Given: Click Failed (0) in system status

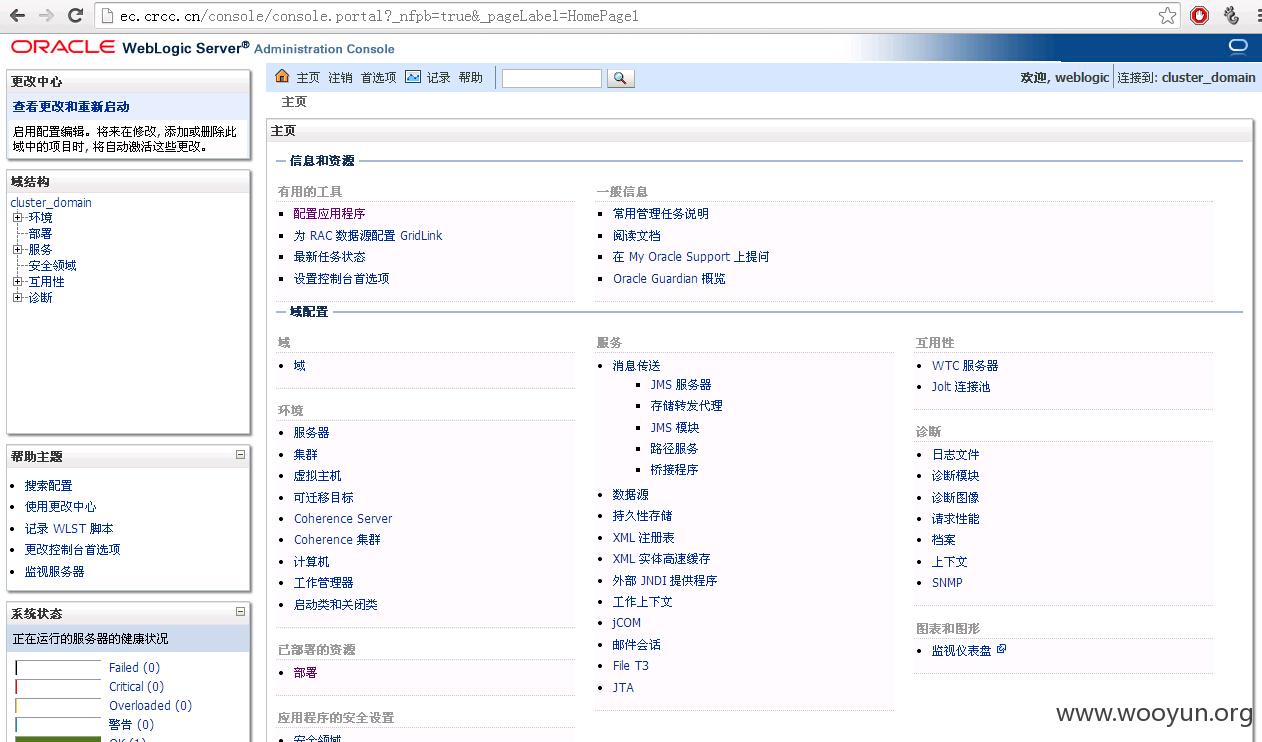Looking at the screenshot, I should pos(134,667).
